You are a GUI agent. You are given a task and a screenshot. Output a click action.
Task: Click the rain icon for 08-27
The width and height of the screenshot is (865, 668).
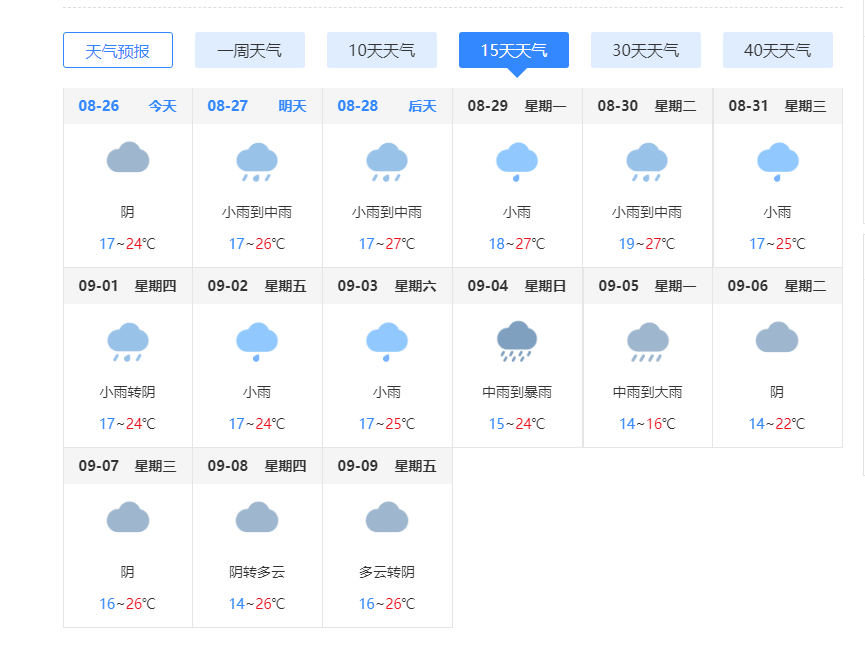257,162
